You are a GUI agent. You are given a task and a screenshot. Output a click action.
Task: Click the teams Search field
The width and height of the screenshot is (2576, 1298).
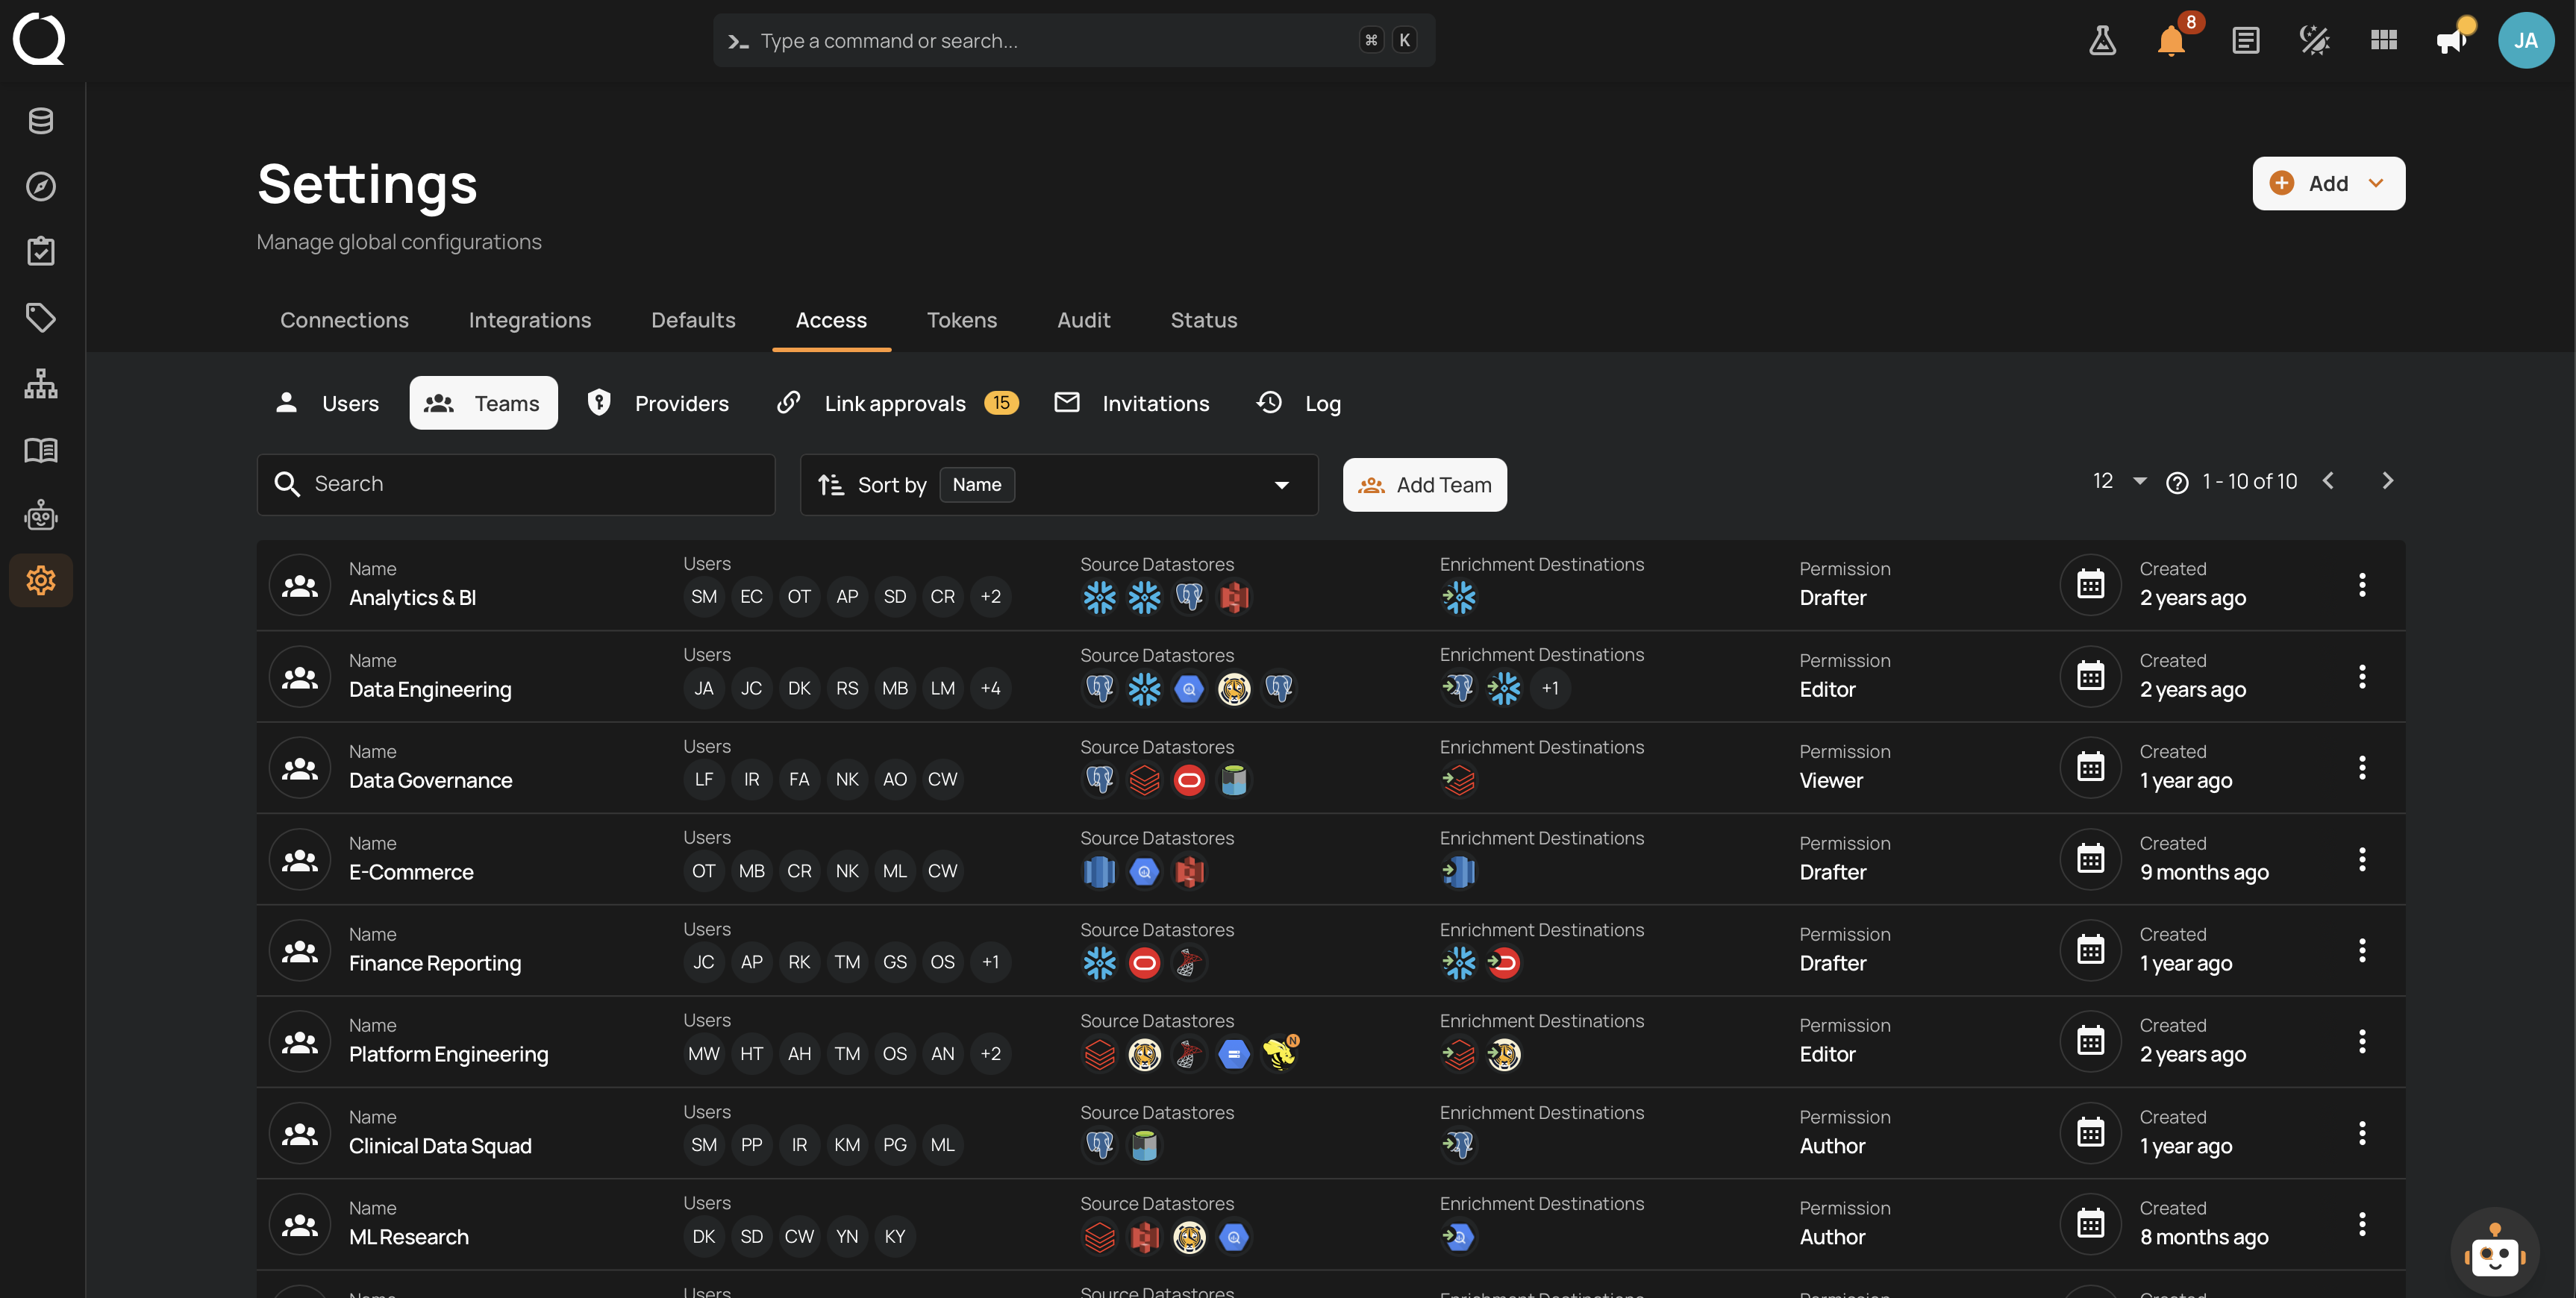tap(516, 485)
